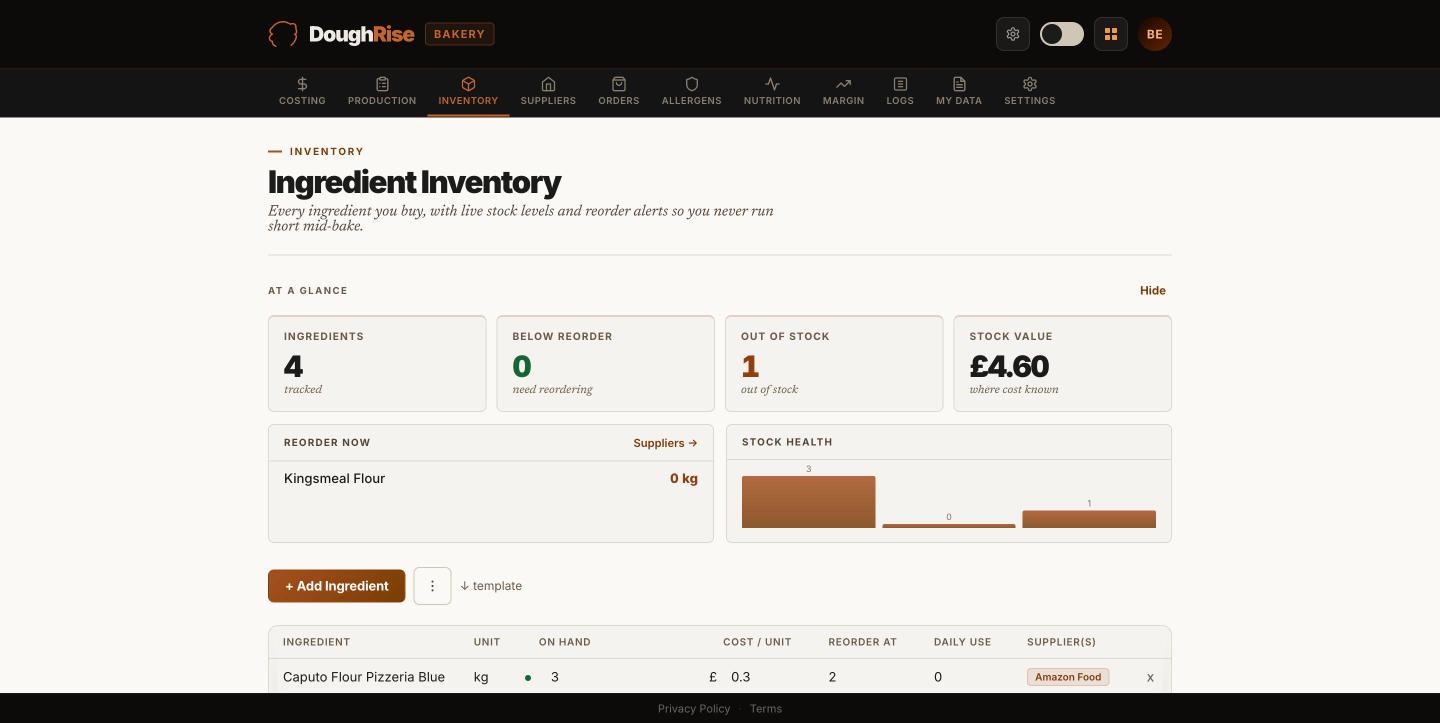Click the Logs list icon

(x=900, y=84)
